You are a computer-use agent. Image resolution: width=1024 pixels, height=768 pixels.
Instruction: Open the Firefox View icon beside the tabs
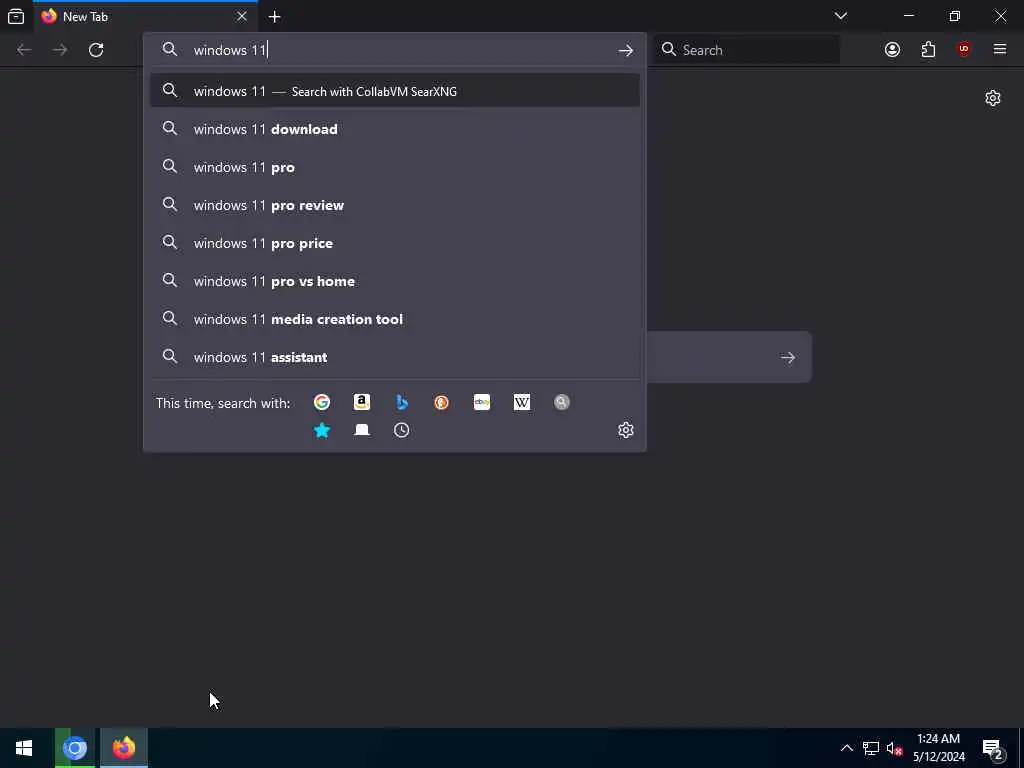coord(16,16)
